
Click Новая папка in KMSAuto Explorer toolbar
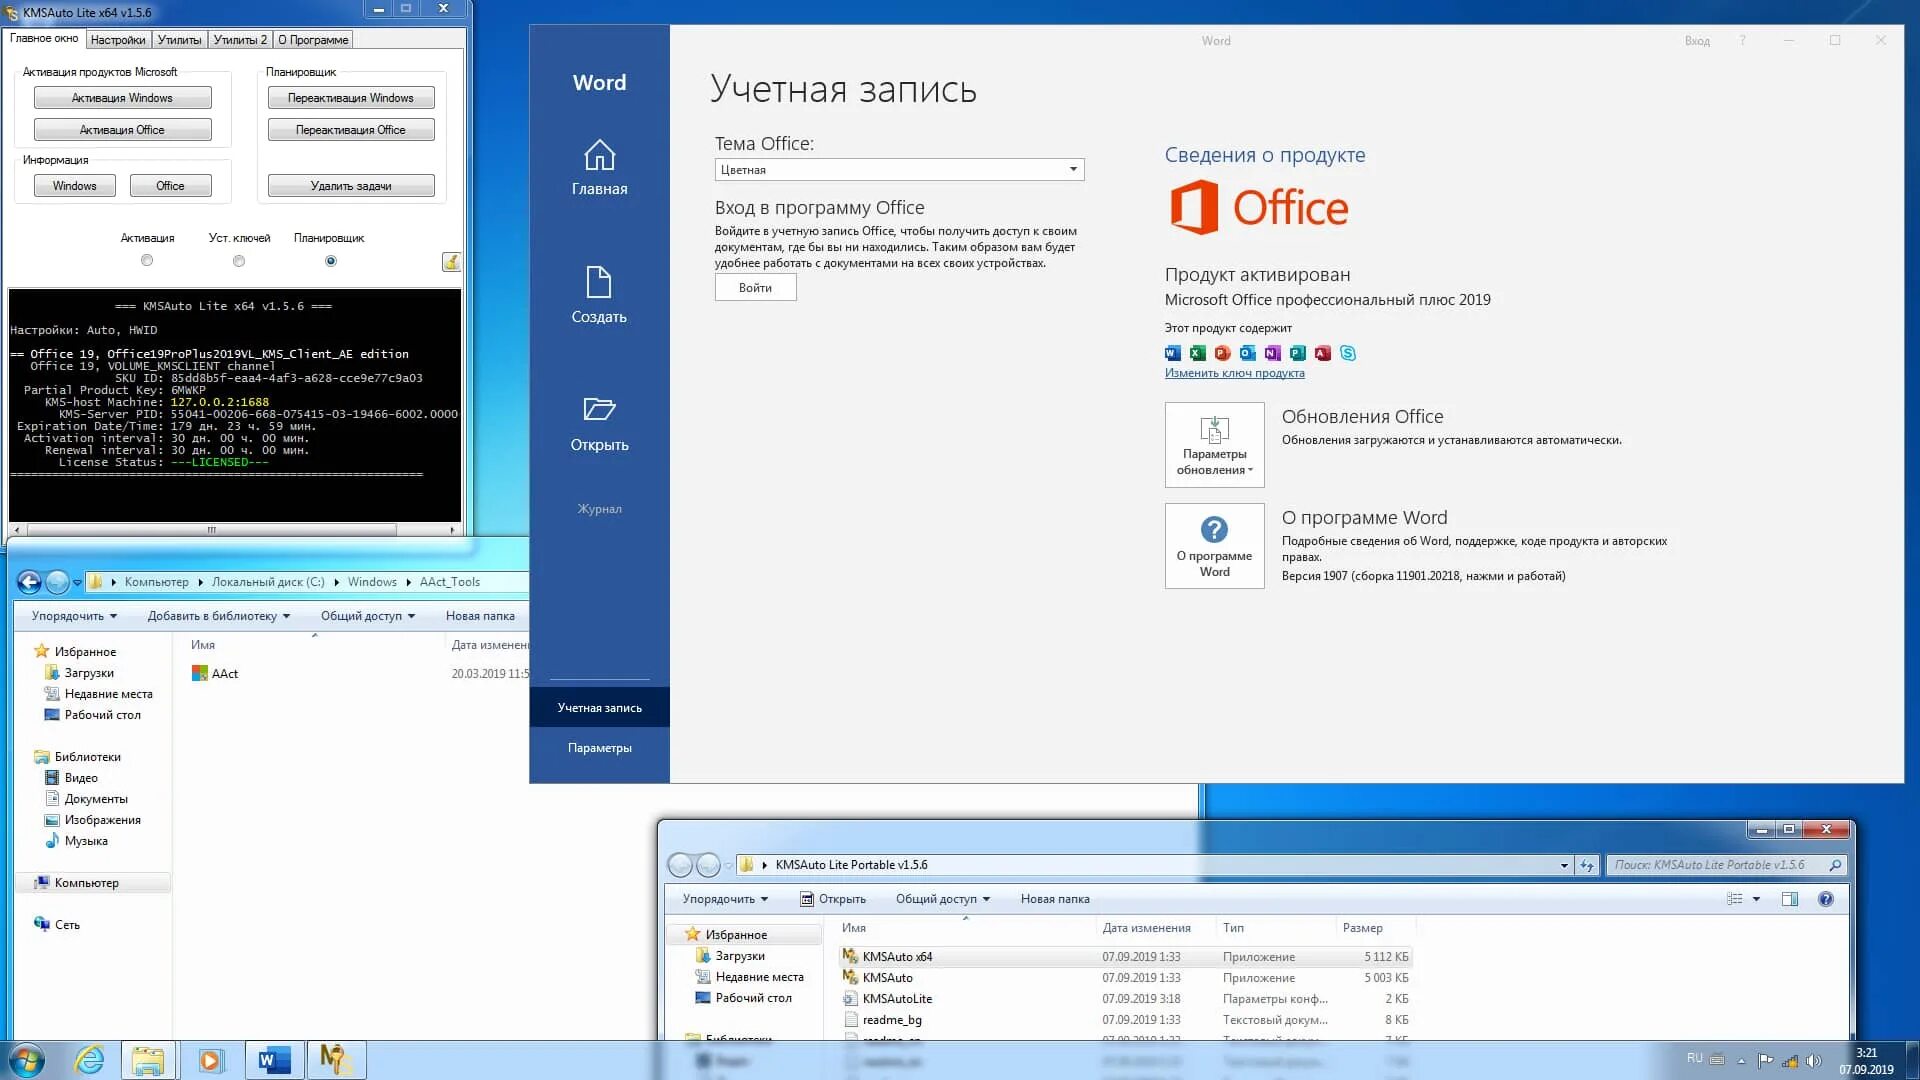click(x=1054, y=899)
